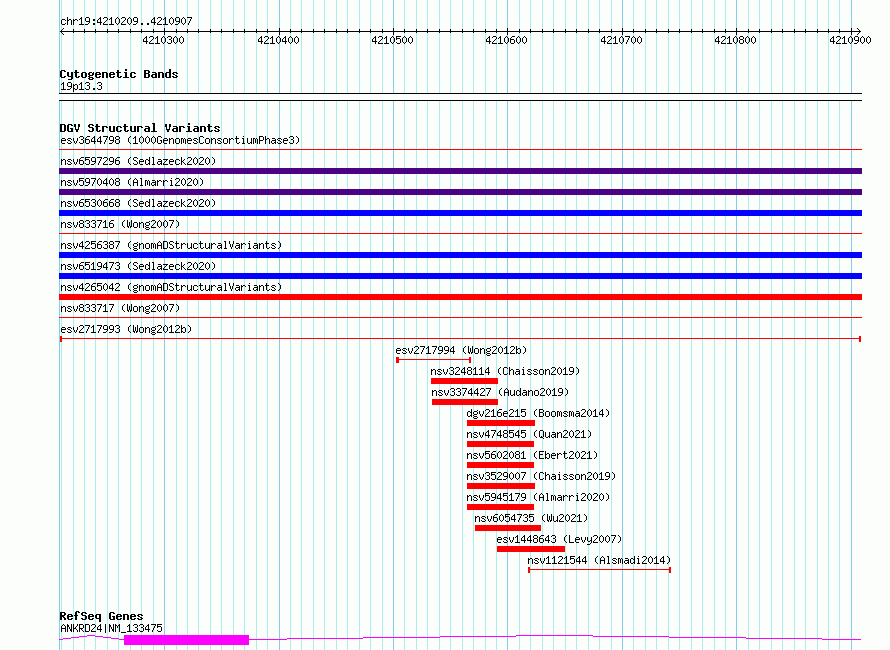The width and height of the screenshot is (890, 650).
Task: Click the 4210900 ruler position
Action: pos(850,40)
